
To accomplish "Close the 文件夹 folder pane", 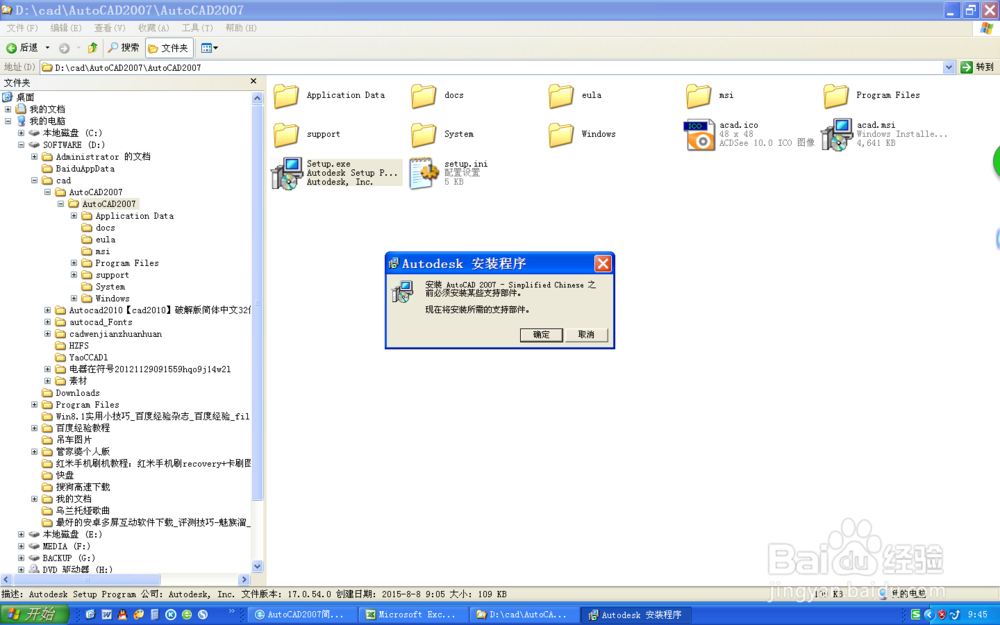I will pos(253,81).
